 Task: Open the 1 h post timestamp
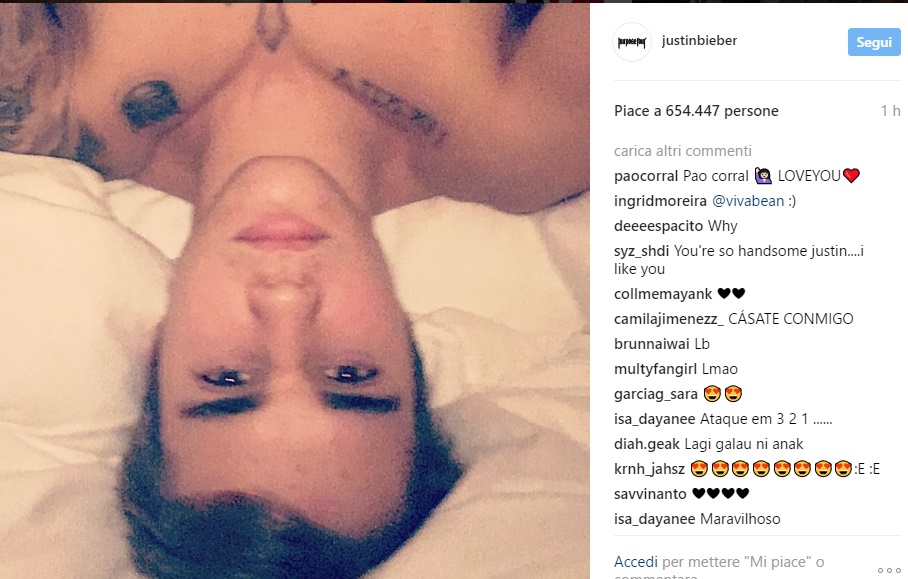point(891,111)
